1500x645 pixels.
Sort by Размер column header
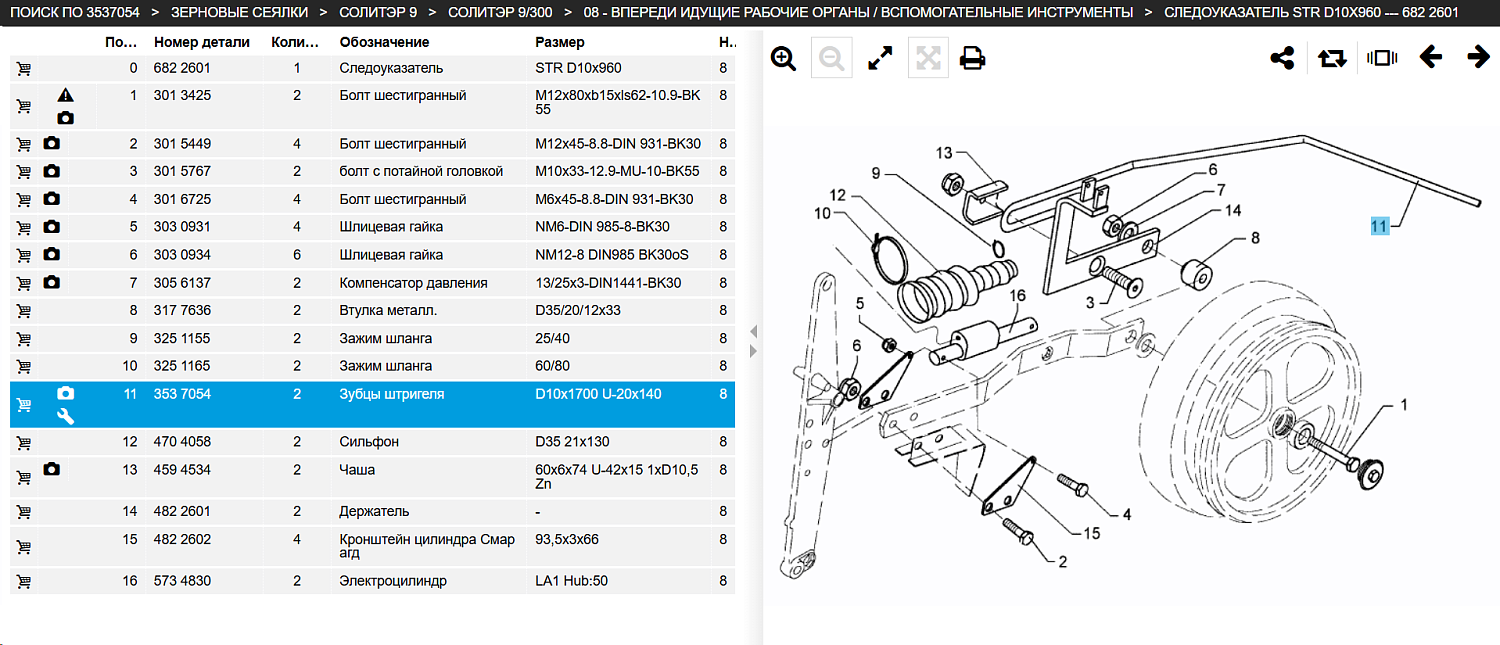coord(560,42)
